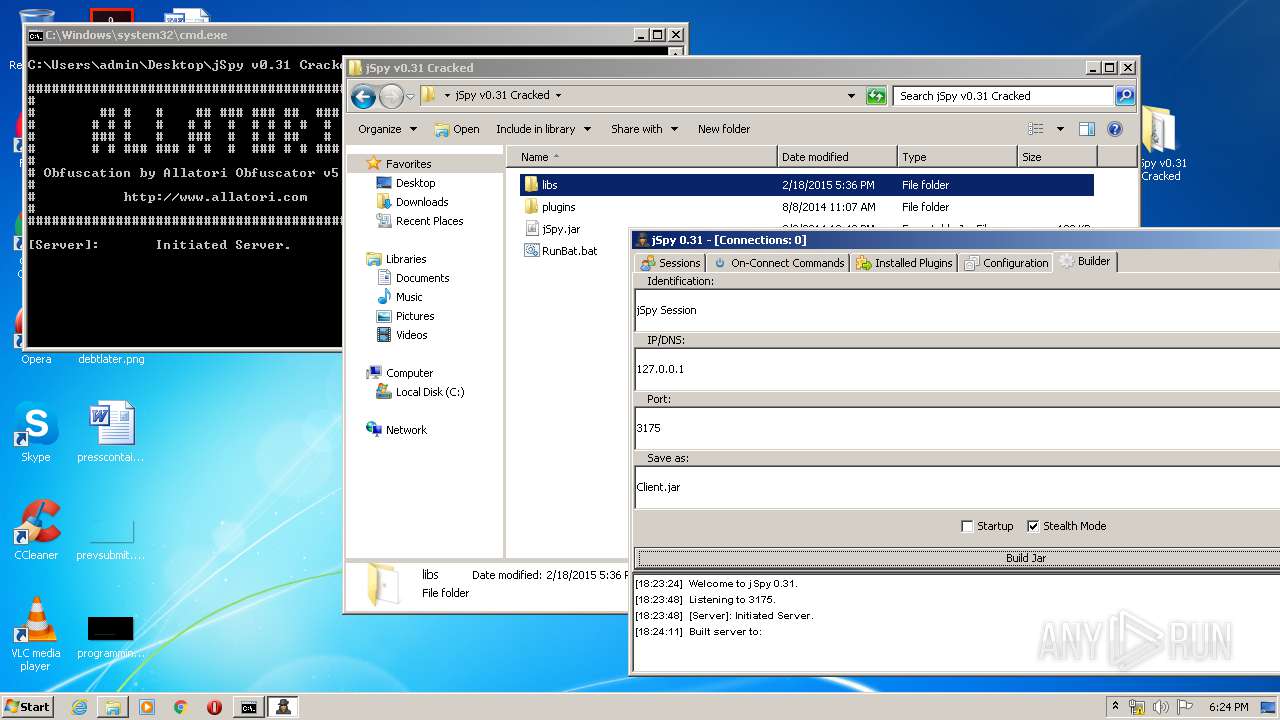Open Chrome from the taskbar
Viewport: 1280px width, 720px height.
(181, 707)
